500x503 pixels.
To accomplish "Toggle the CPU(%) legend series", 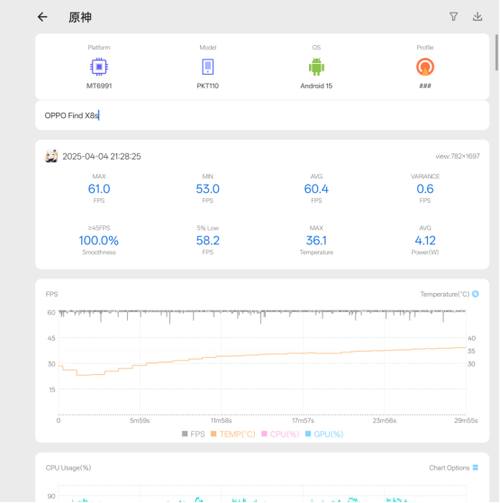I will pyautogui.click(x=280, y=434).
